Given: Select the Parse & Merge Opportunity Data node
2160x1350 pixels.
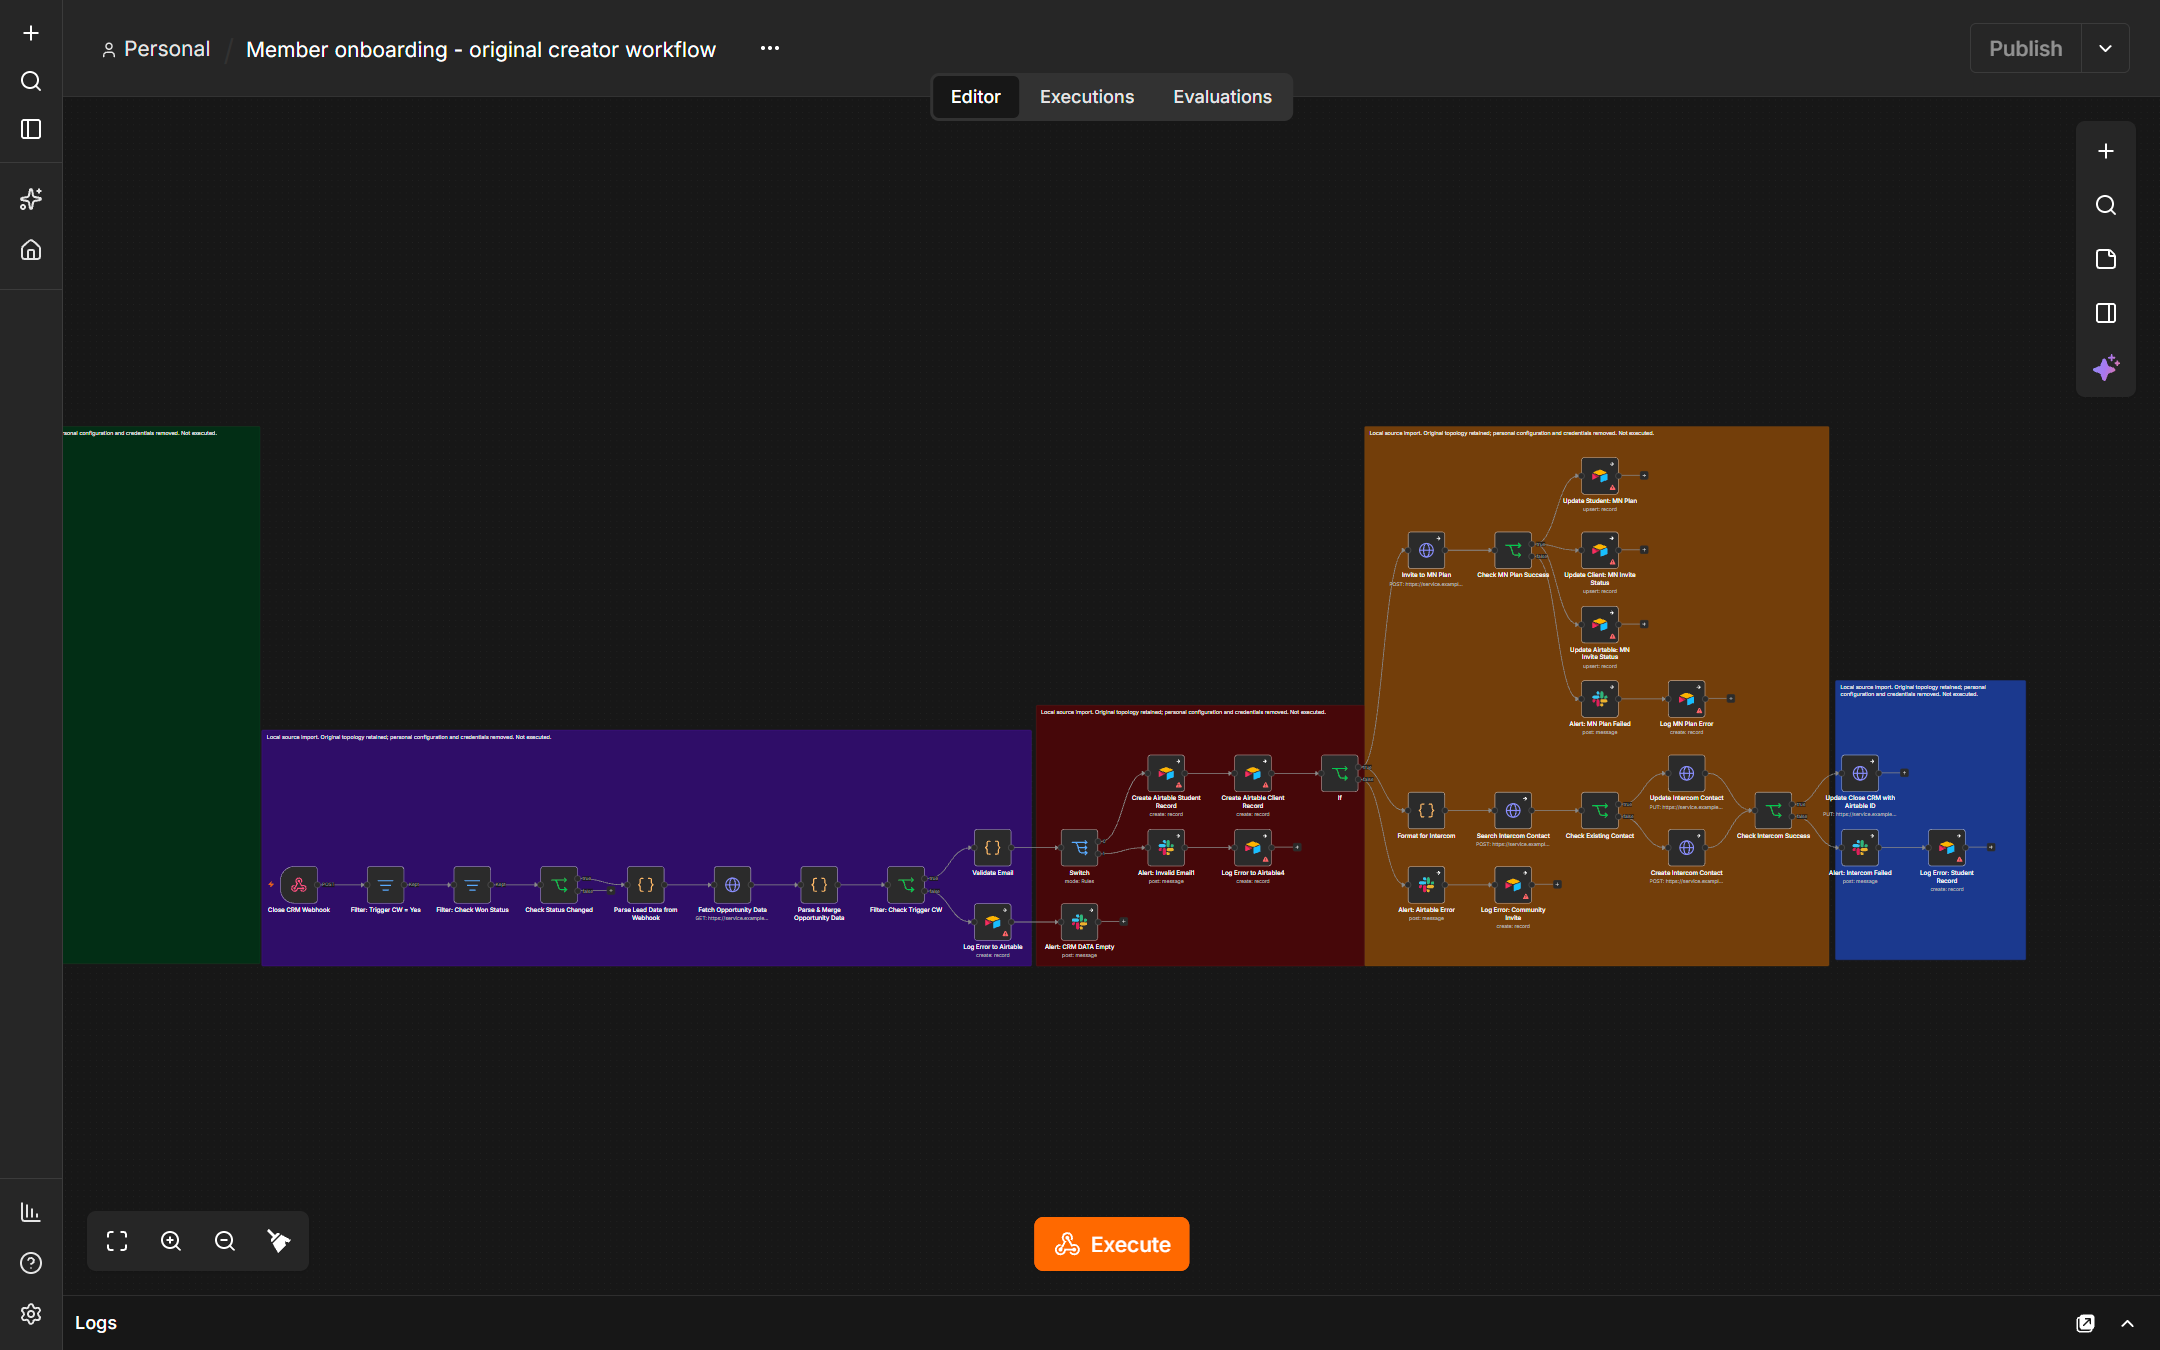Looking at the screenshot, I should (x=819, y=885).
